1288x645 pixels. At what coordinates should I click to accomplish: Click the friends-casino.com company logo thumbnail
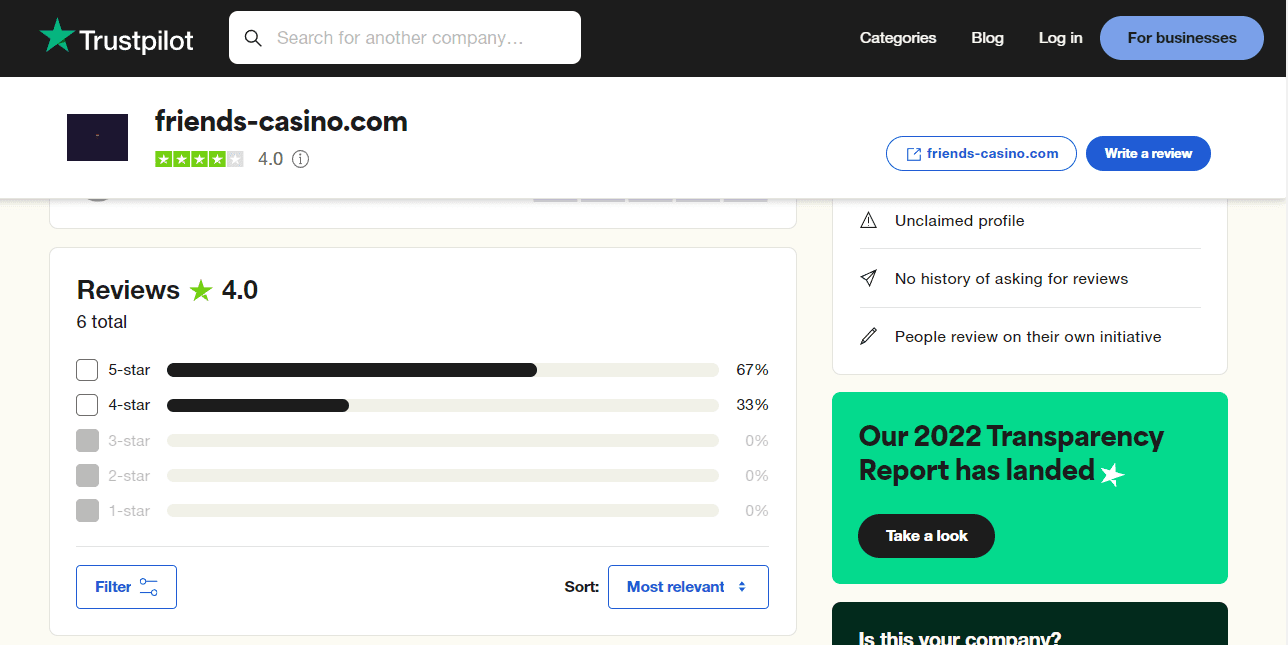(x=97, y=137)
